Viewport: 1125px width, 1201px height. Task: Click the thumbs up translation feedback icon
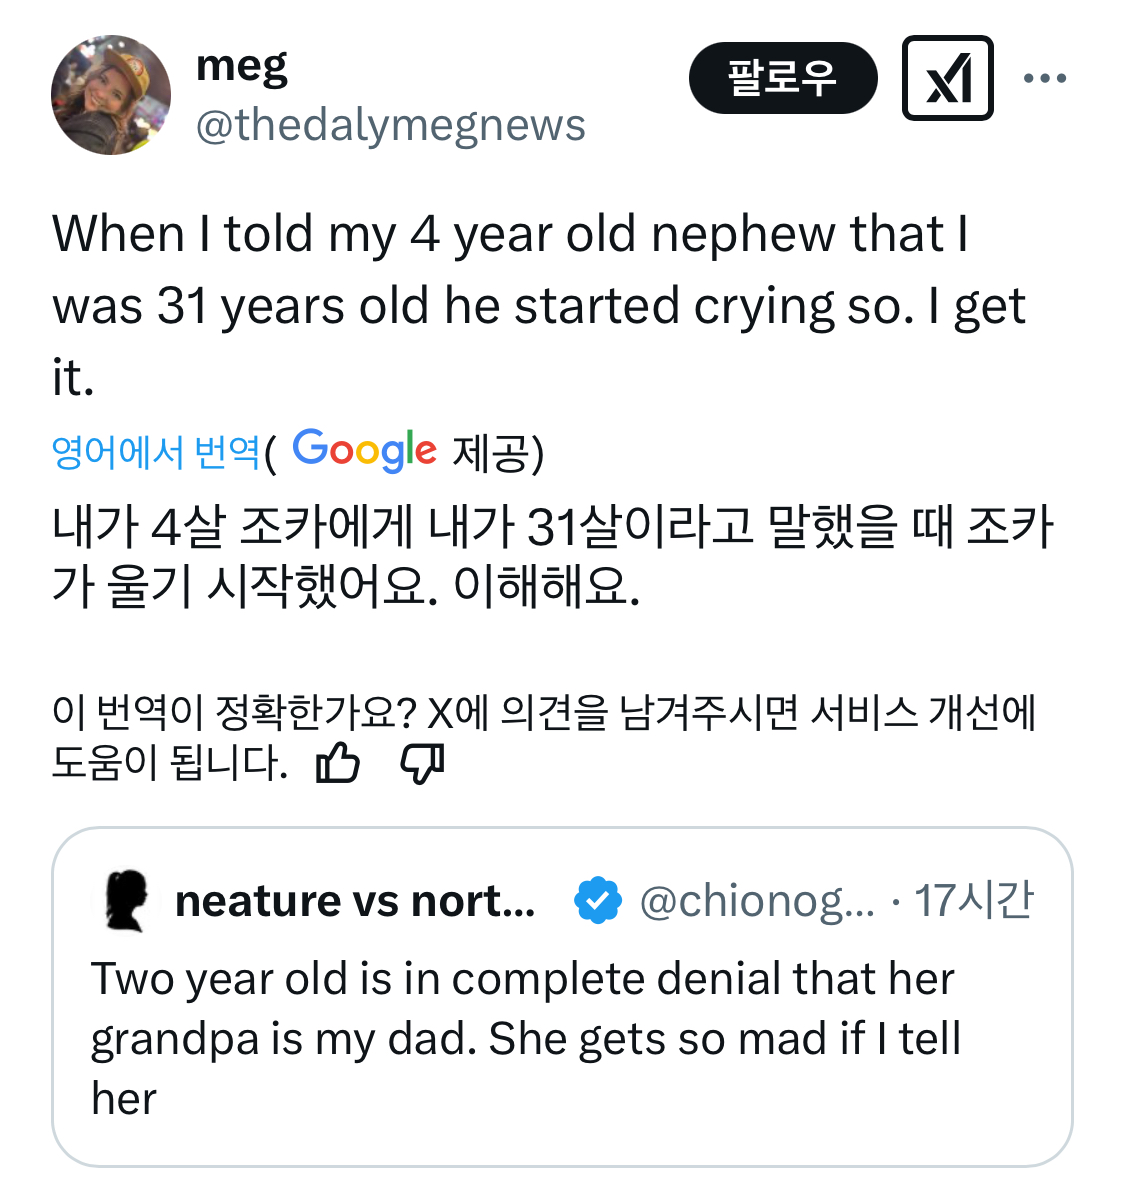coord(337,765)
